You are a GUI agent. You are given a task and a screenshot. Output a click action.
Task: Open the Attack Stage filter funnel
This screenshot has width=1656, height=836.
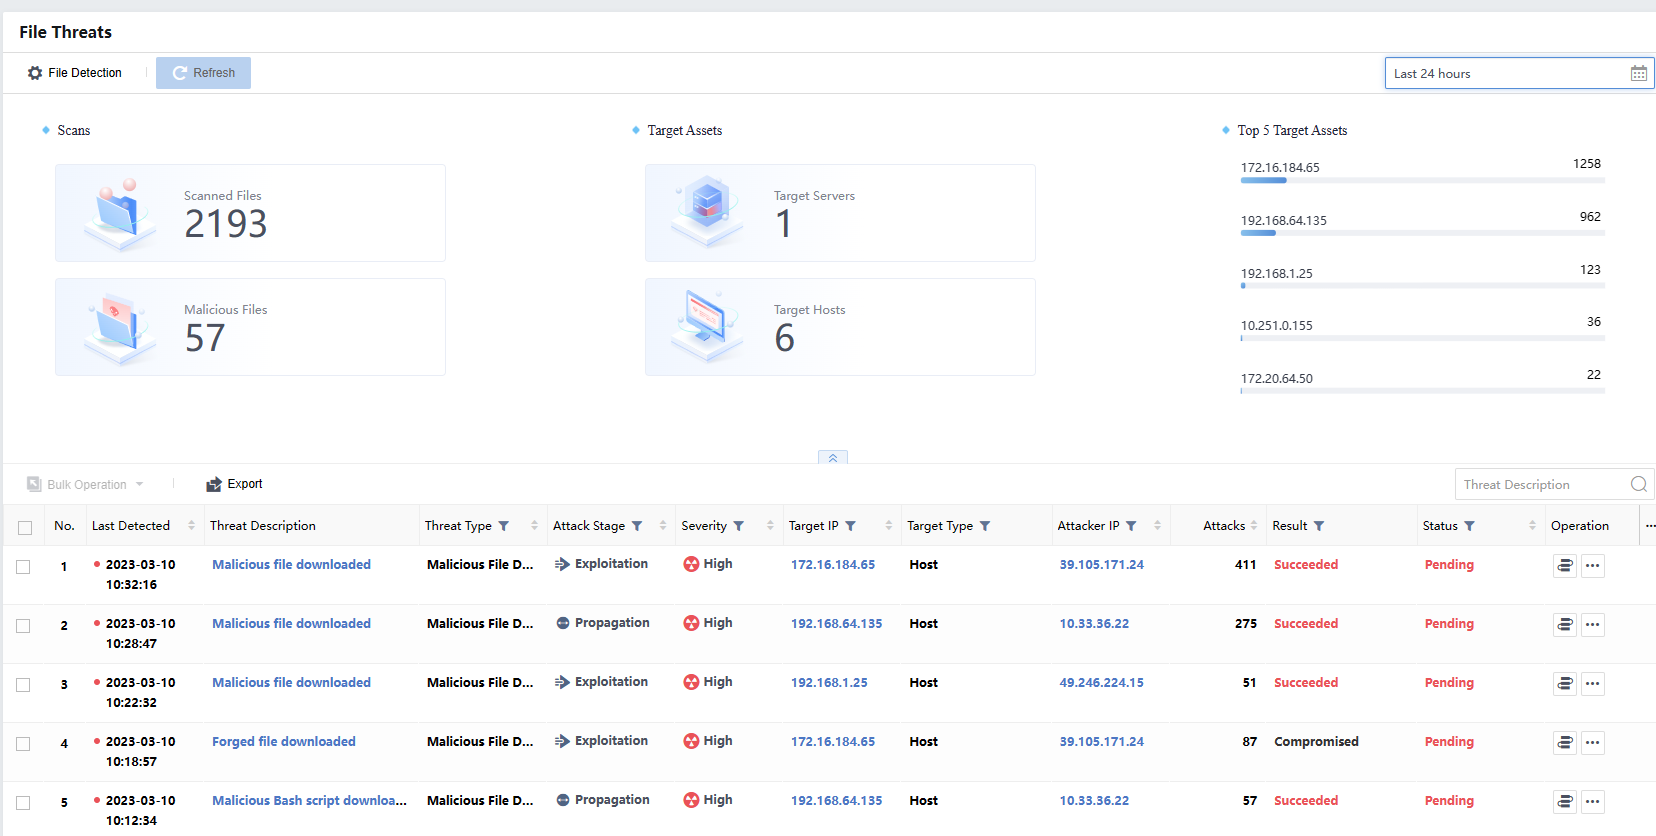coord(637,526)
